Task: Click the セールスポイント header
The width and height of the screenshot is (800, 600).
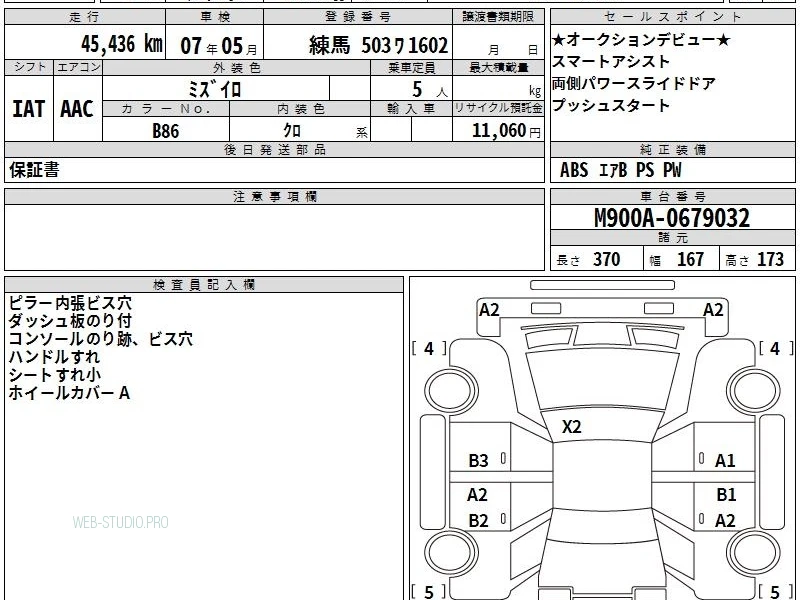Action: coord(672,17)
